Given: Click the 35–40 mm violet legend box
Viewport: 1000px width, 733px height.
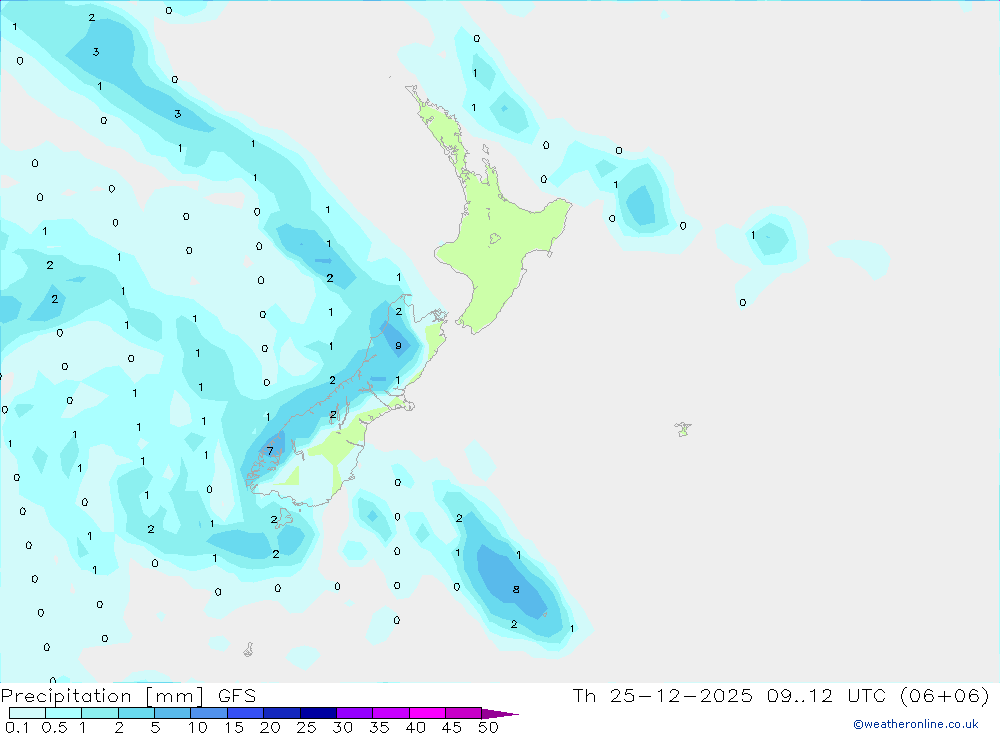Looking at the screenshot, I should tap(391, 713).
